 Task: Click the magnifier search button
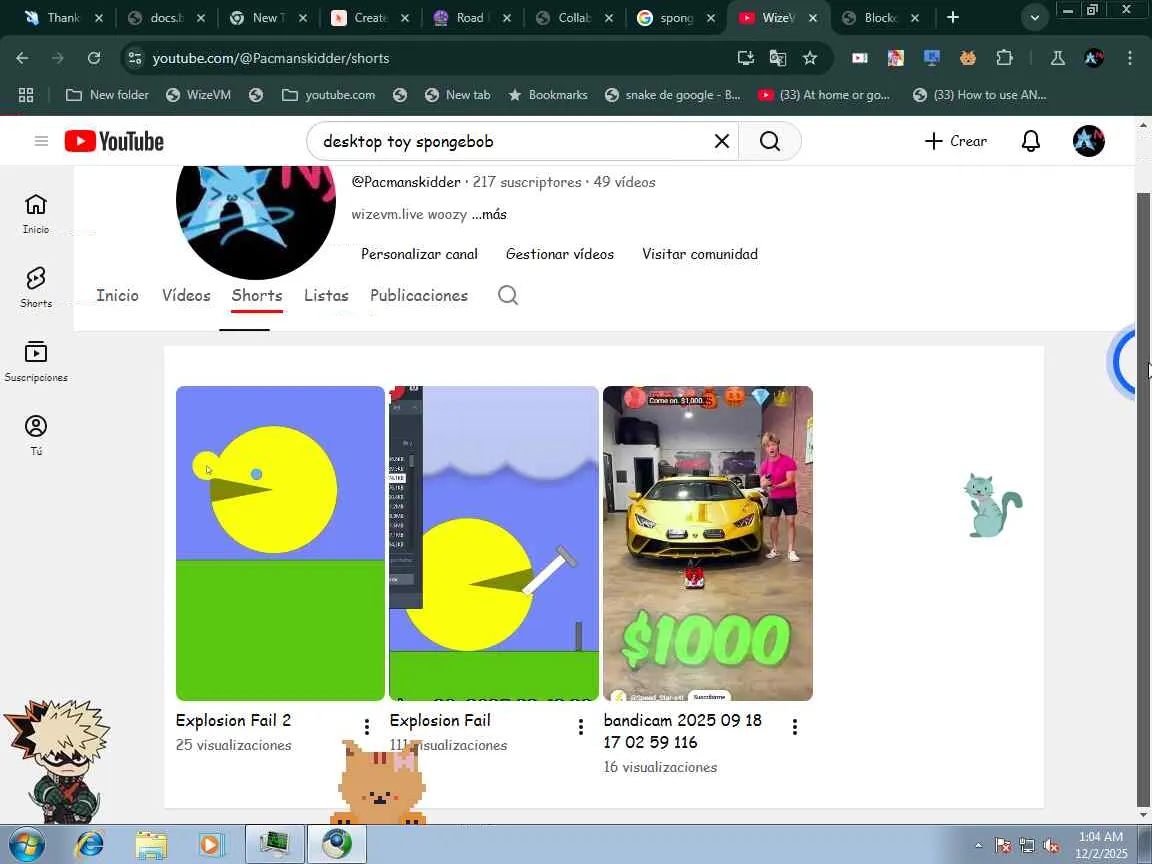(x=769, y=141)
